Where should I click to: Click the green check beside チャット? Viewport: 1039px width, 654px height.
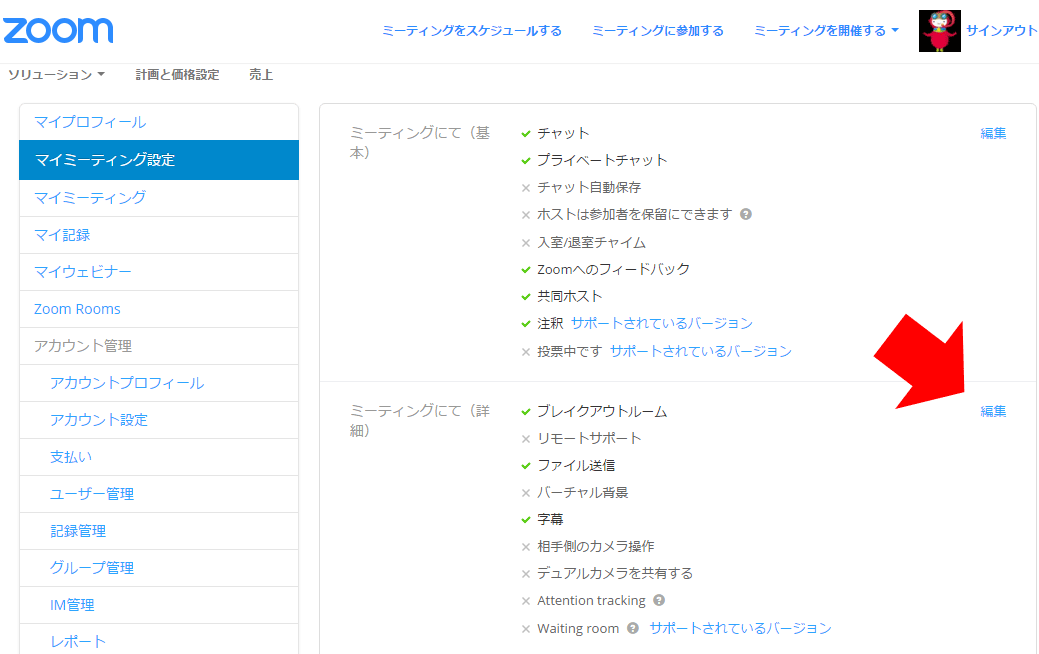(x=526, y=133)
